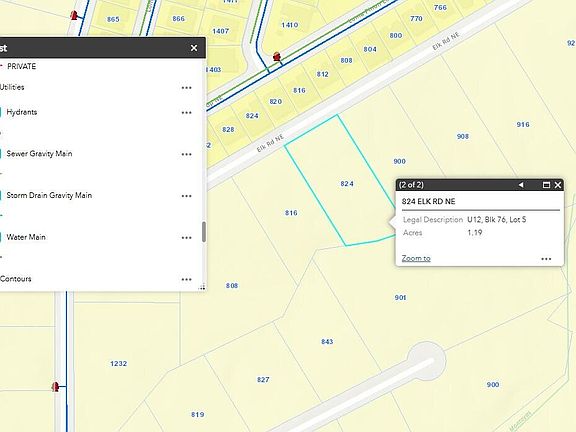Open options for Storm Drain Gravity Main
This screenshot has height=432, width=576.
point(187,196)
